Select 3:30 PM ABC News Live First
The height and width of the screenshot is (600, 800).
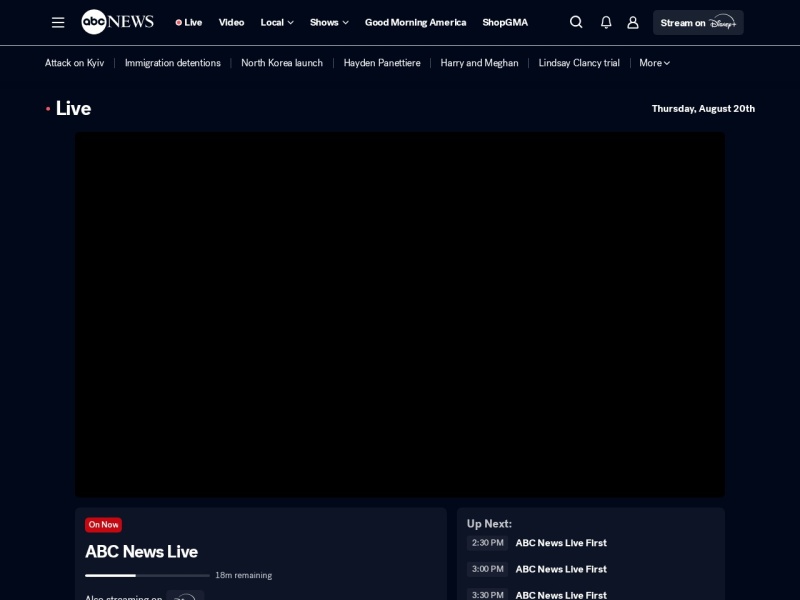click(537, 594)
